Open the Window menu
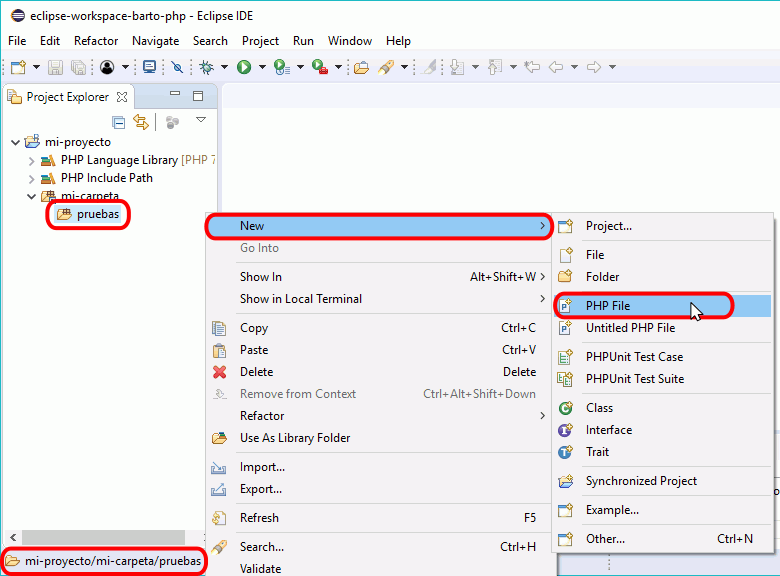This screenshot has height=576, width=780. pos(350,41)
